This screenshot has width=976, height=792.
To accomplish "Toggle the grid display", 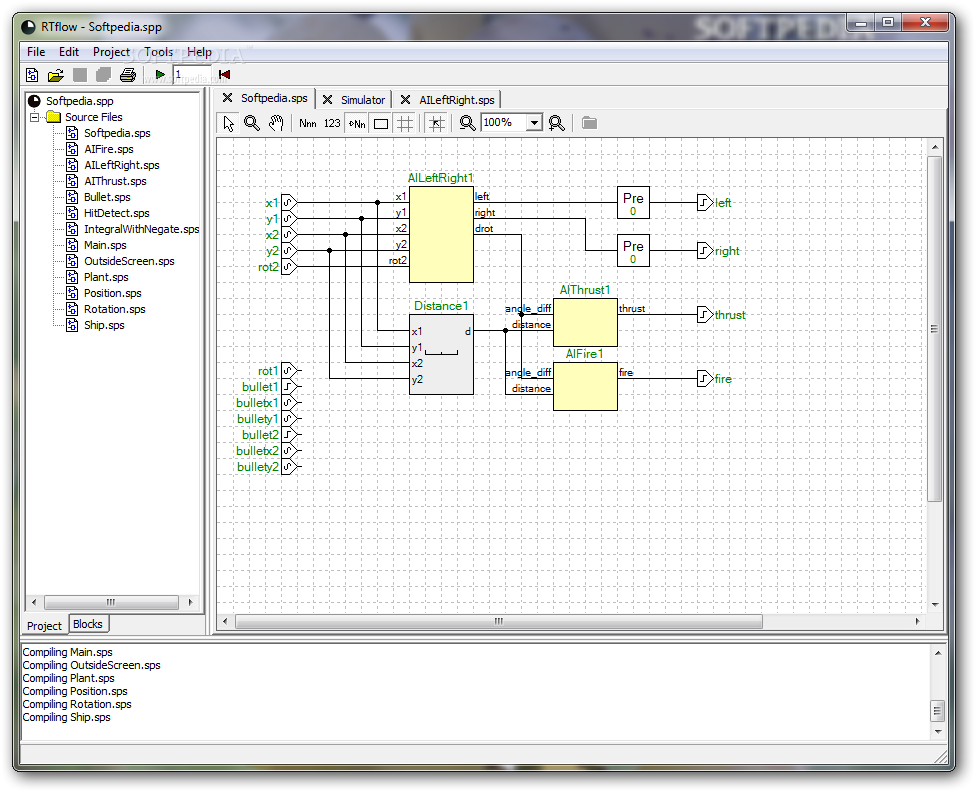I will (405, 123).
